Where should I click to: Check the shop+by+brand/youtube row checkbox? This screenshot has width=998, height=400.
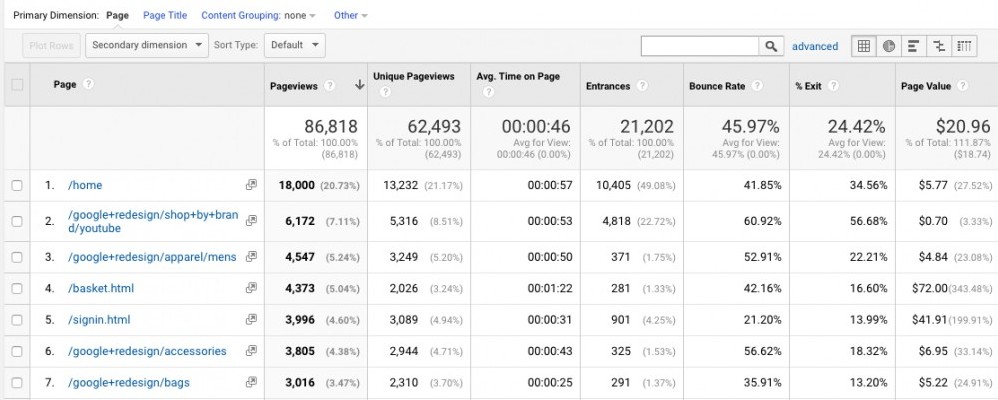click(x=17, y=221)
